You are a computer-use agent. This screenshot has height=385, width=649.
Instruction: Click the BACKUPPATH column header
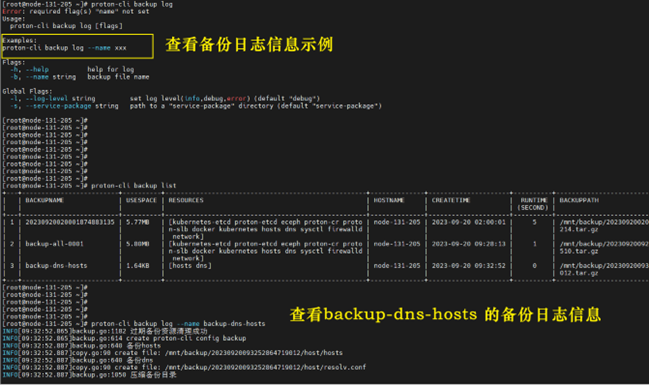pos(579,200)
